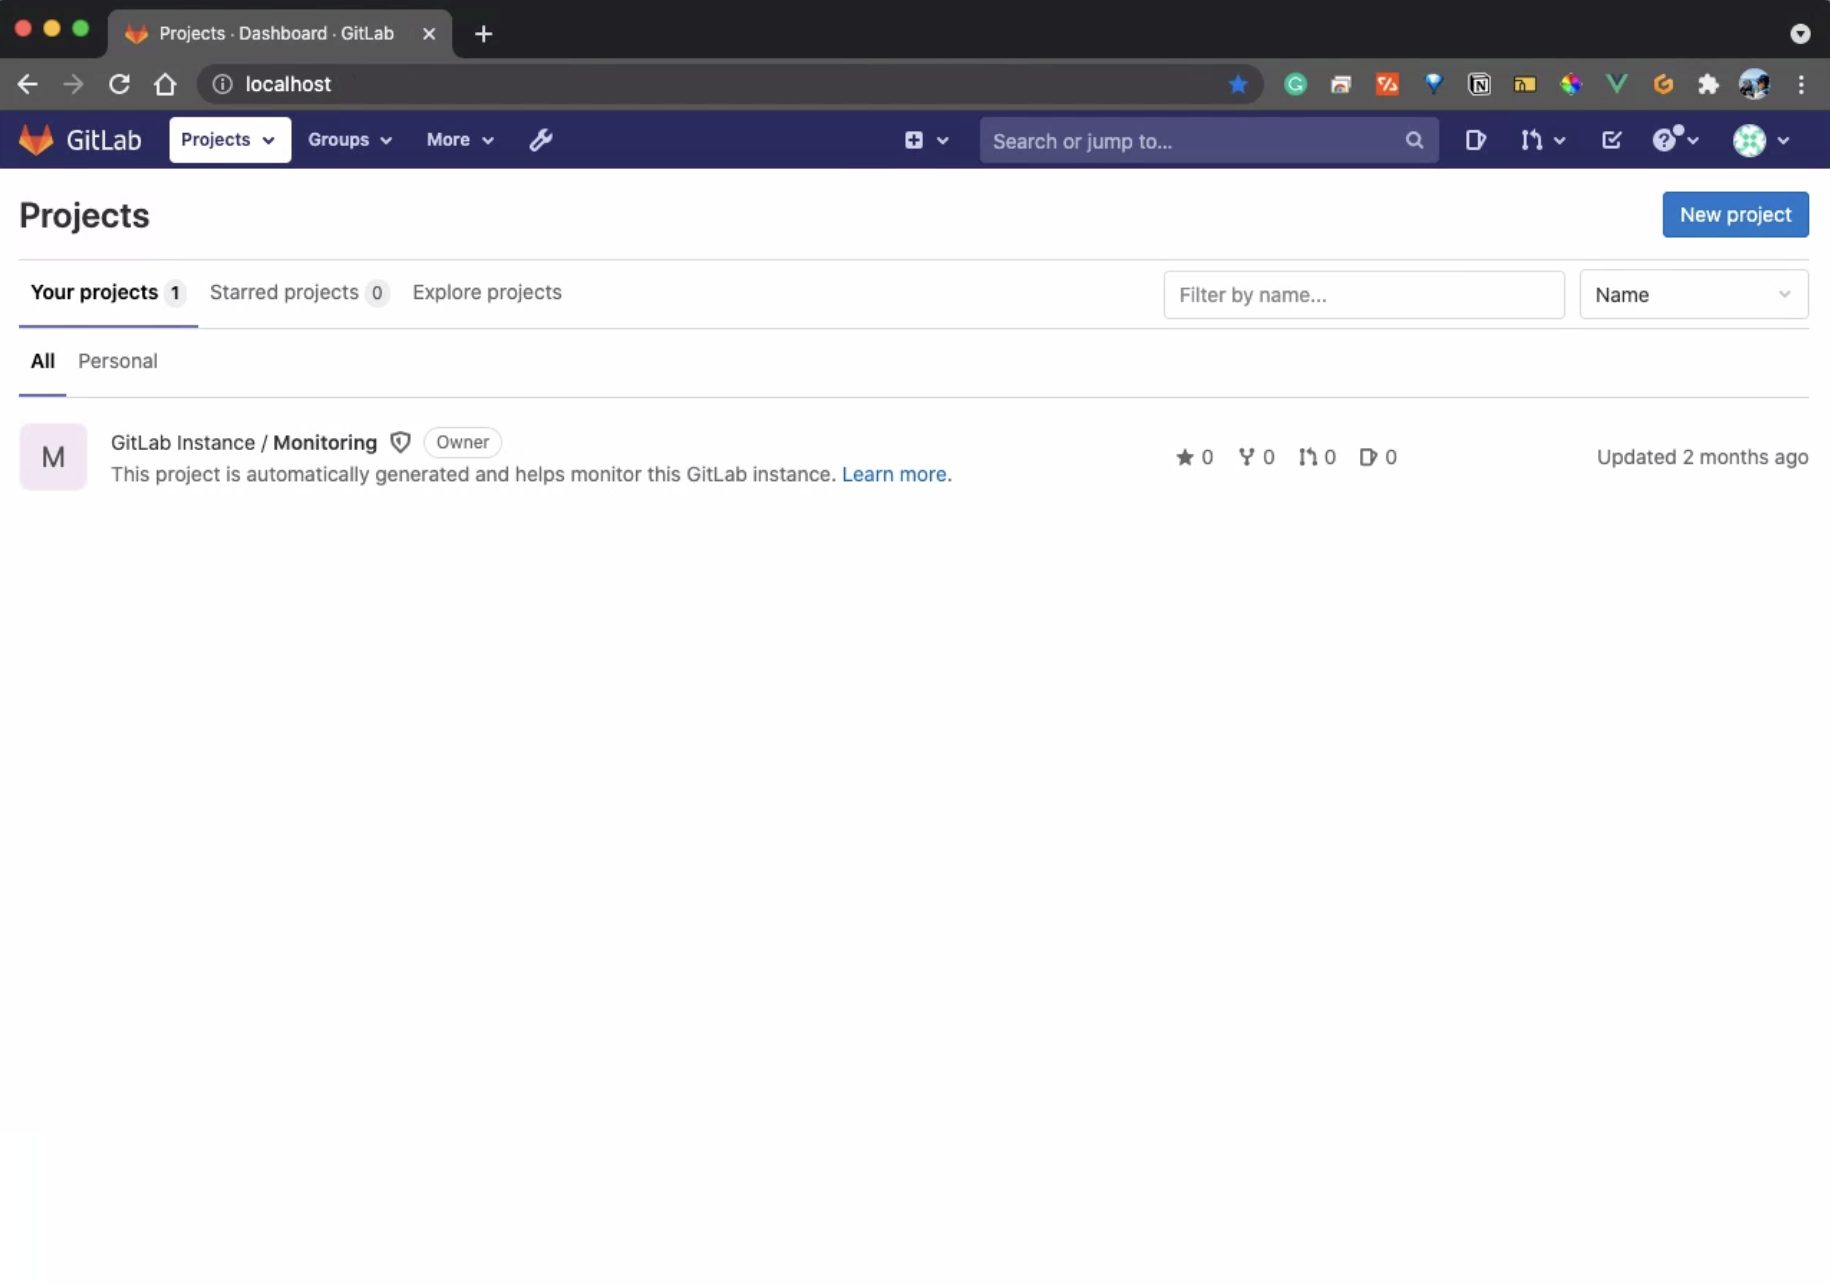Image resolution: width=1830 pixels, height=1284 pixels.
Task: Click the Monitoring project forks count icon
Action: [1246, 457]
